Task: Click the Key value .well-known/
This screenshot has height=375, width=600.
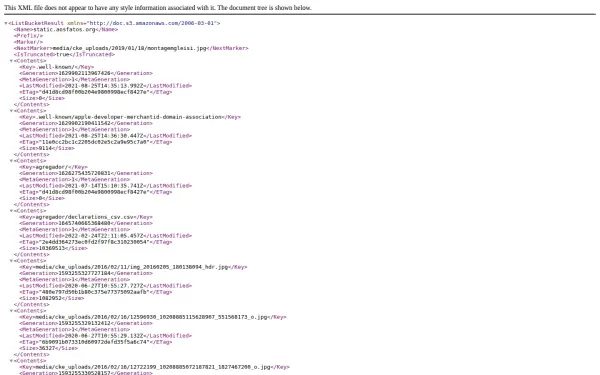Action: [54, 67]
